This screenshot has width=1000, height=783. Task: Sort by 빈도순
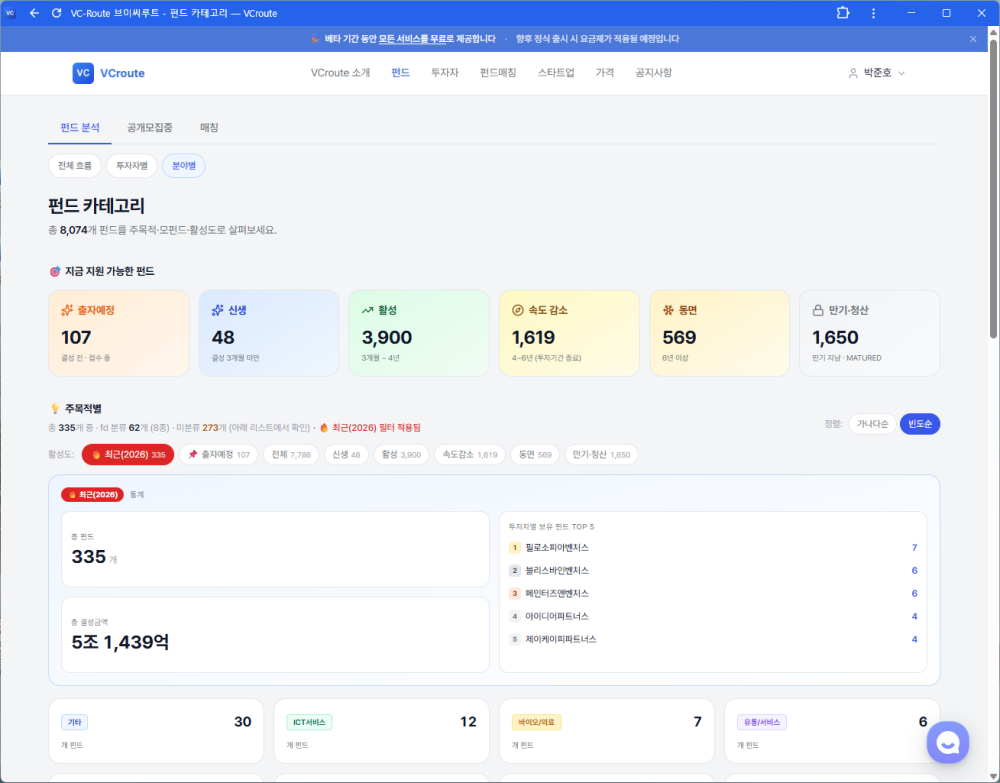coord(920,424)
